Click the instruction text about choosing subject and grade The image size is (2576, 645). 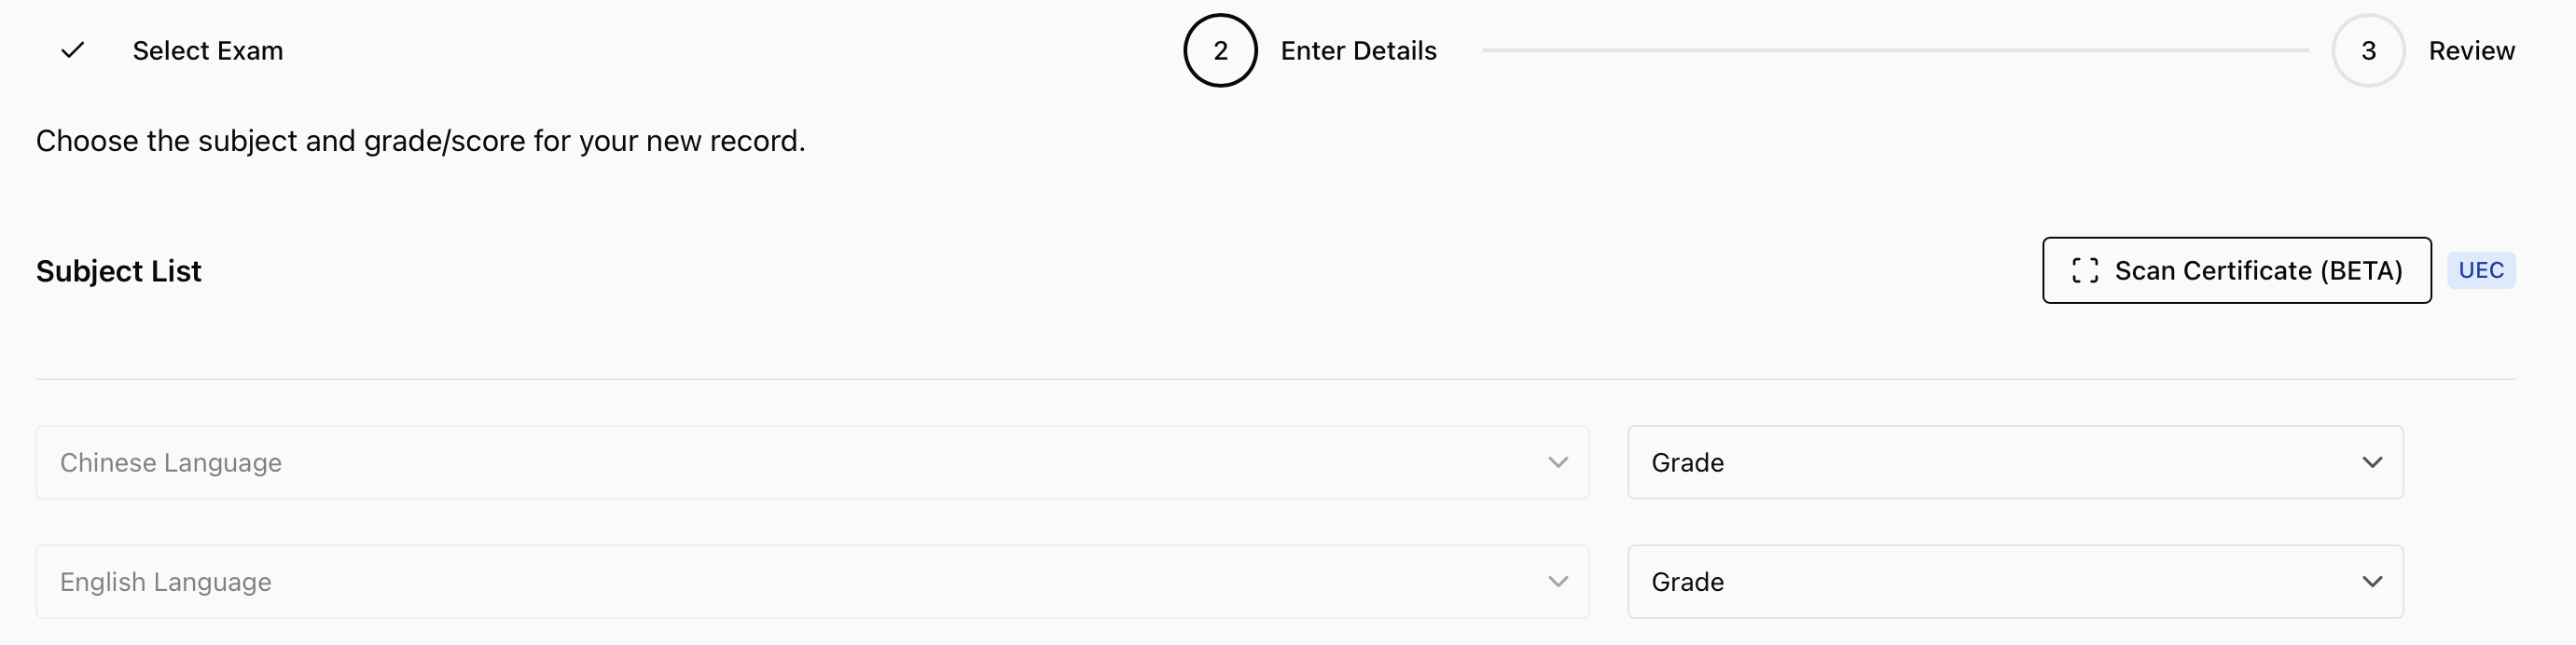coord(420,141)
